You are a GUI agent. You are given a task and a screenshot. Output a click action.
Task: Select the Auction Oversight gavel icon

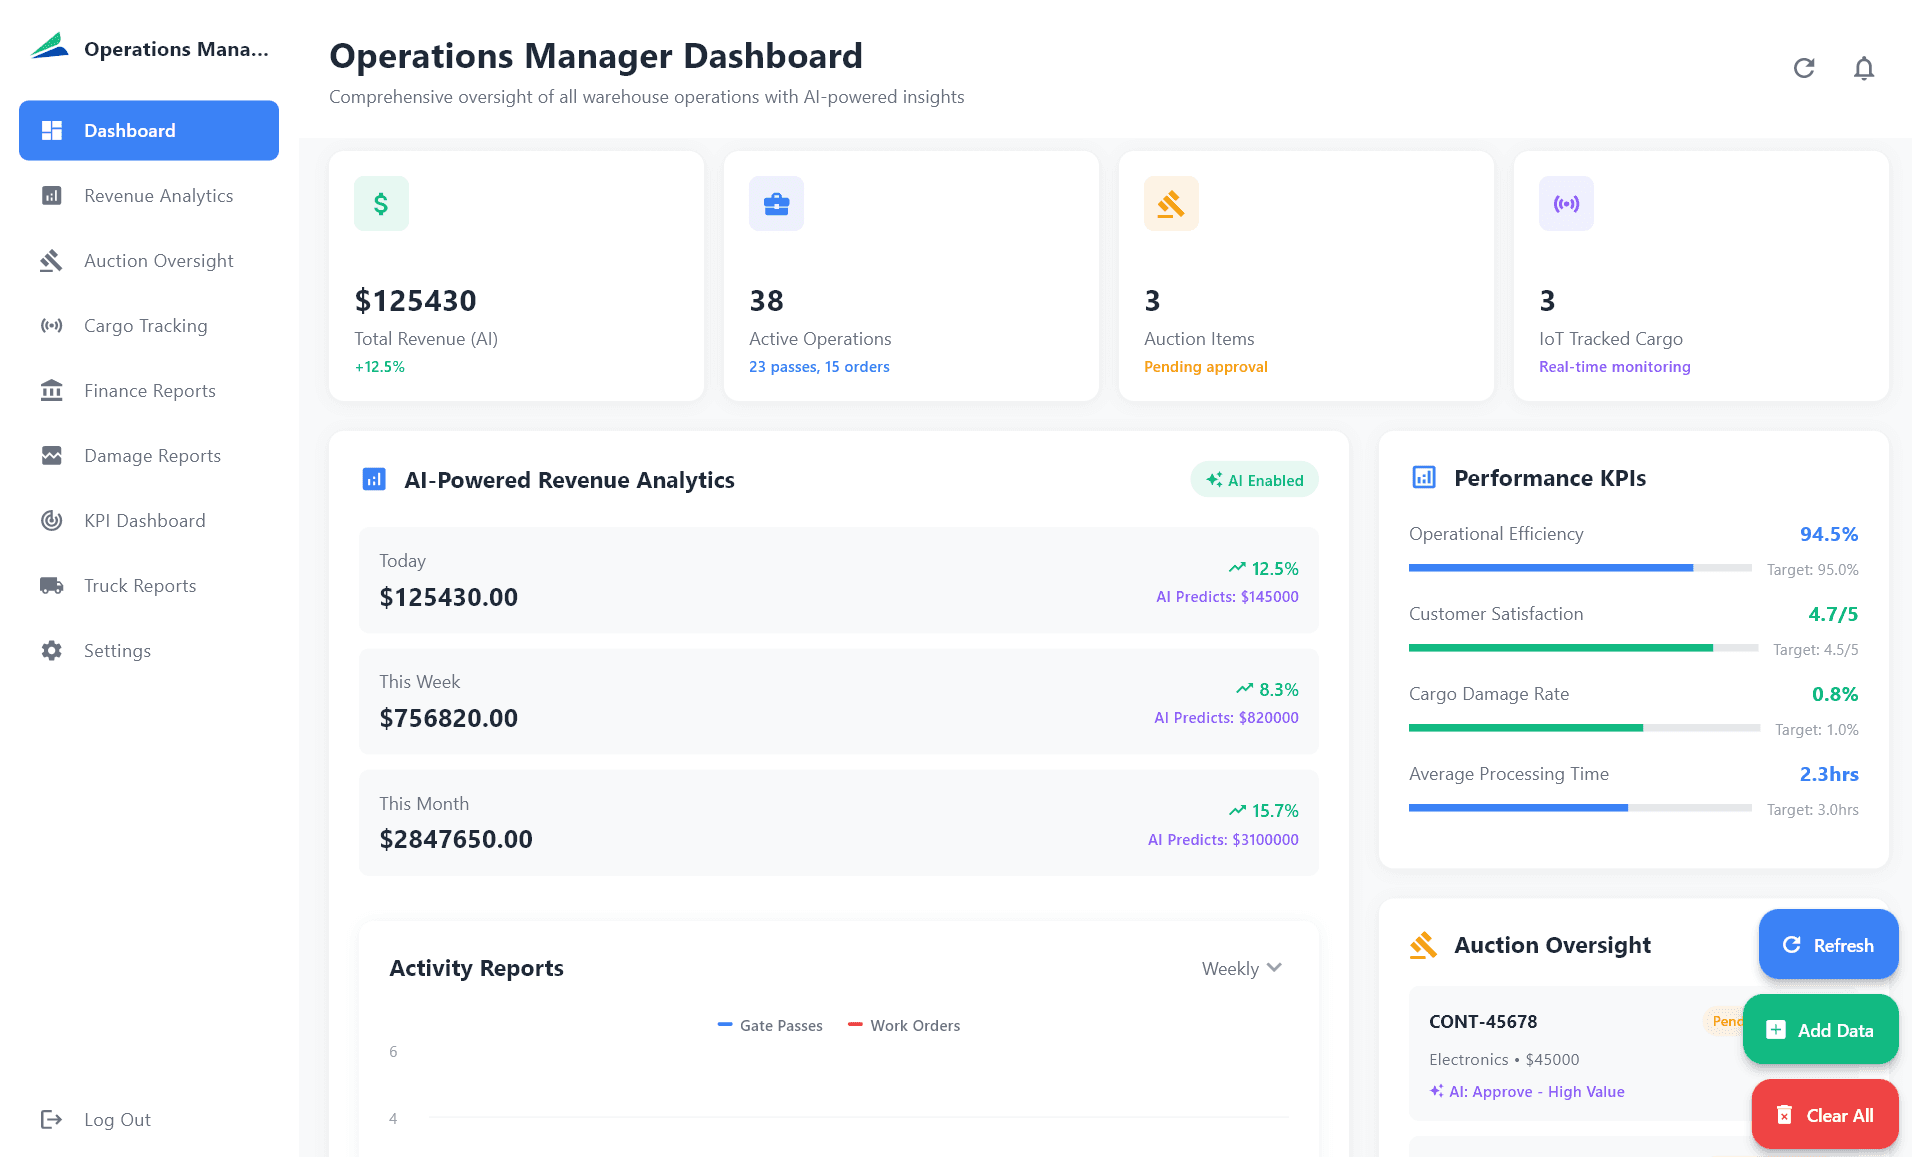pos(51,260)
